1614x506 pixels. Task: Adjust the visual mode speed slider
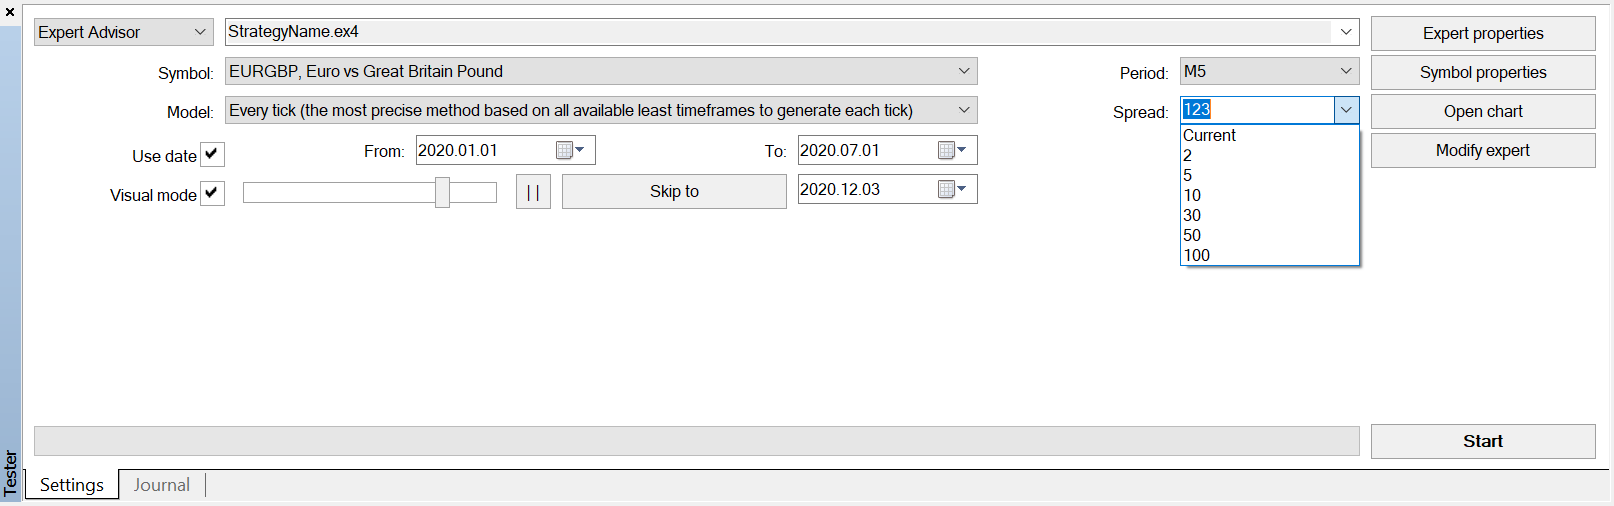pos(442,192)
